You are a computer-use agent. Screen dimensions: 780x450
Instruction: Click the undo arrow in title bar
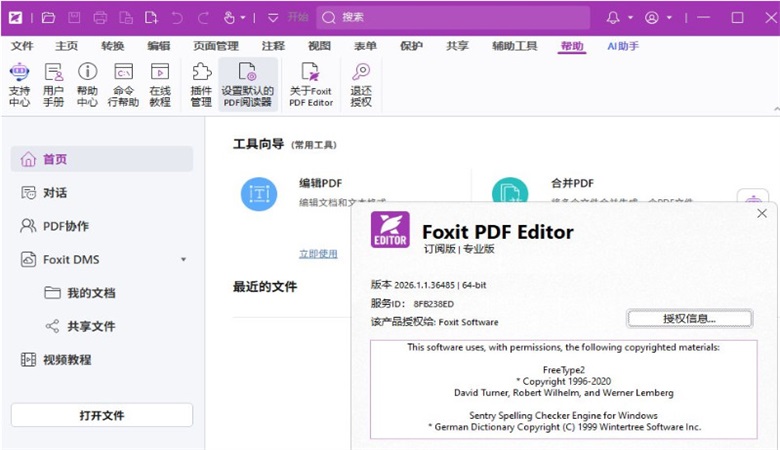point(177,18)
